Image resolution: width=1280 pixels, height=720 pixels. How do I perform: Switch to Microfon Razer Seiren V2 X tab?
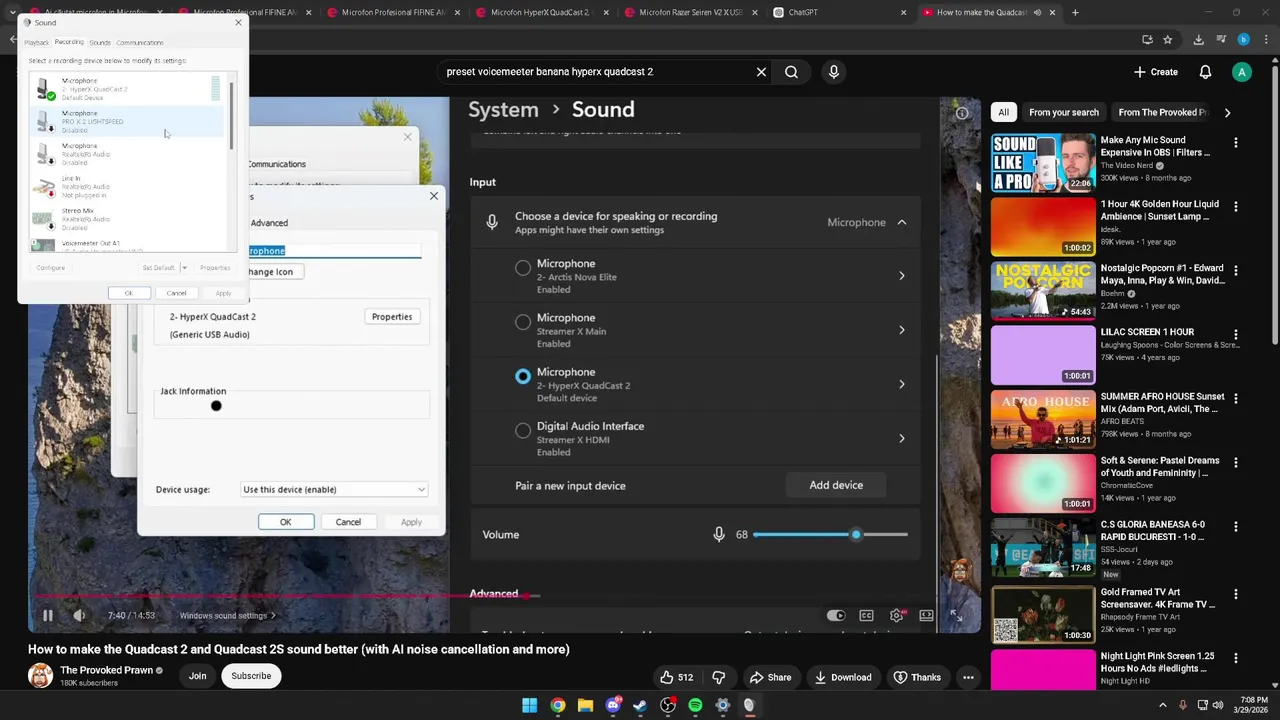690,13
